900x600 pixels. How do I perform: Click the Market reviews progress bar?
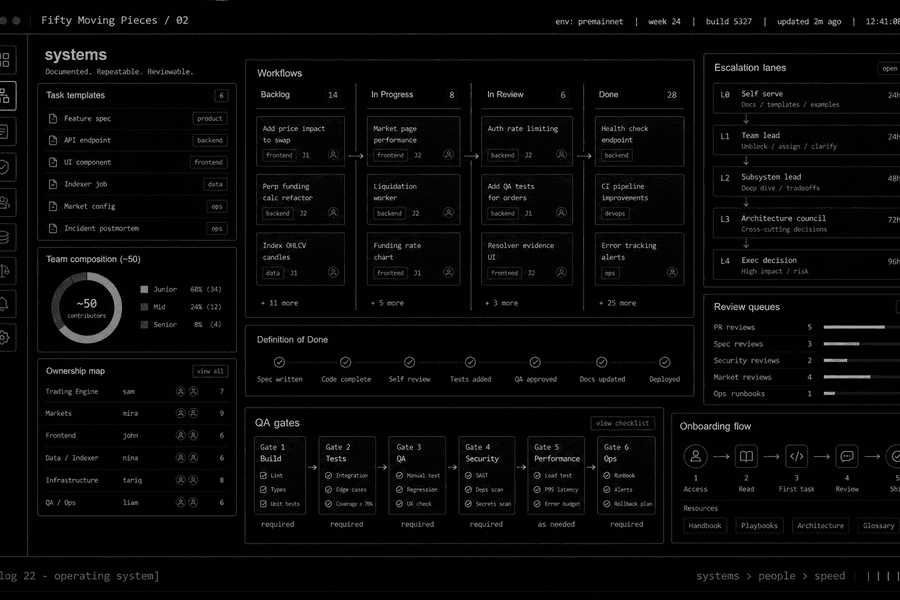point(861,377)
